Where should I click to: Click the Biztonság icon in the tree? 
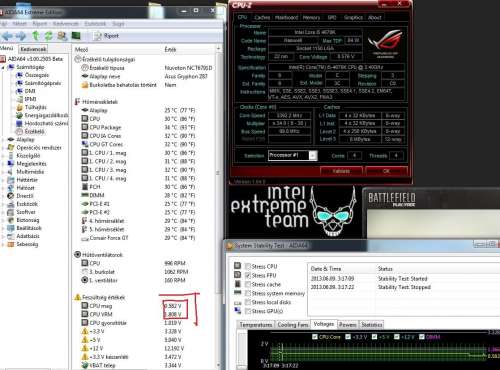[11, 220]
